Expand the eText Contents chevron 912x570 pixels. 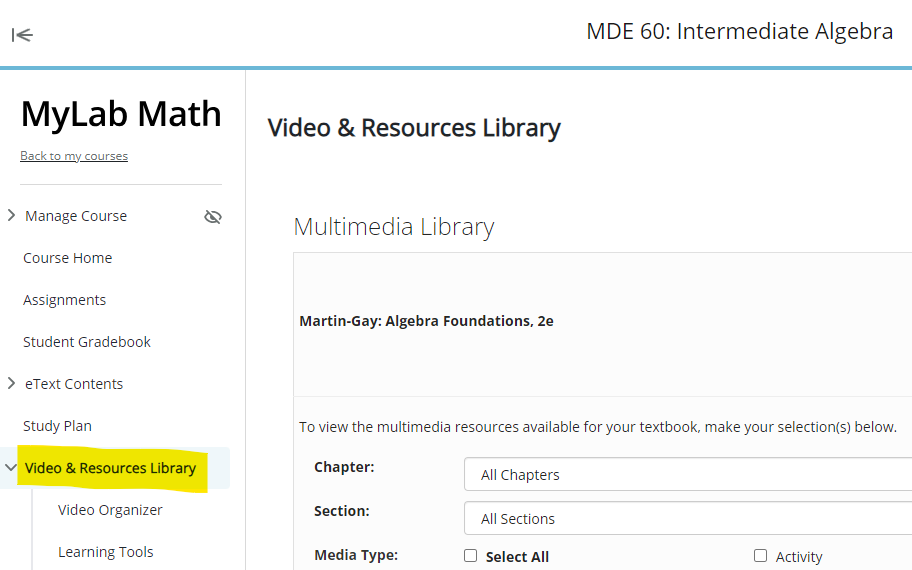(11, 383)
